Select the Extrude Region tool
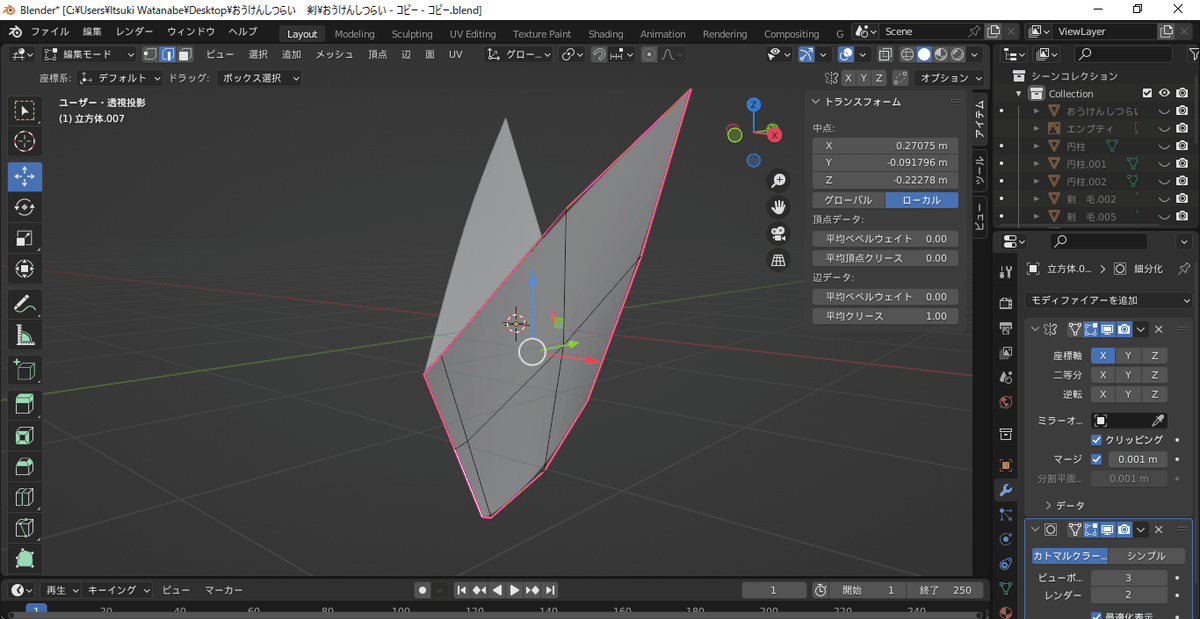 pos(25,404)
